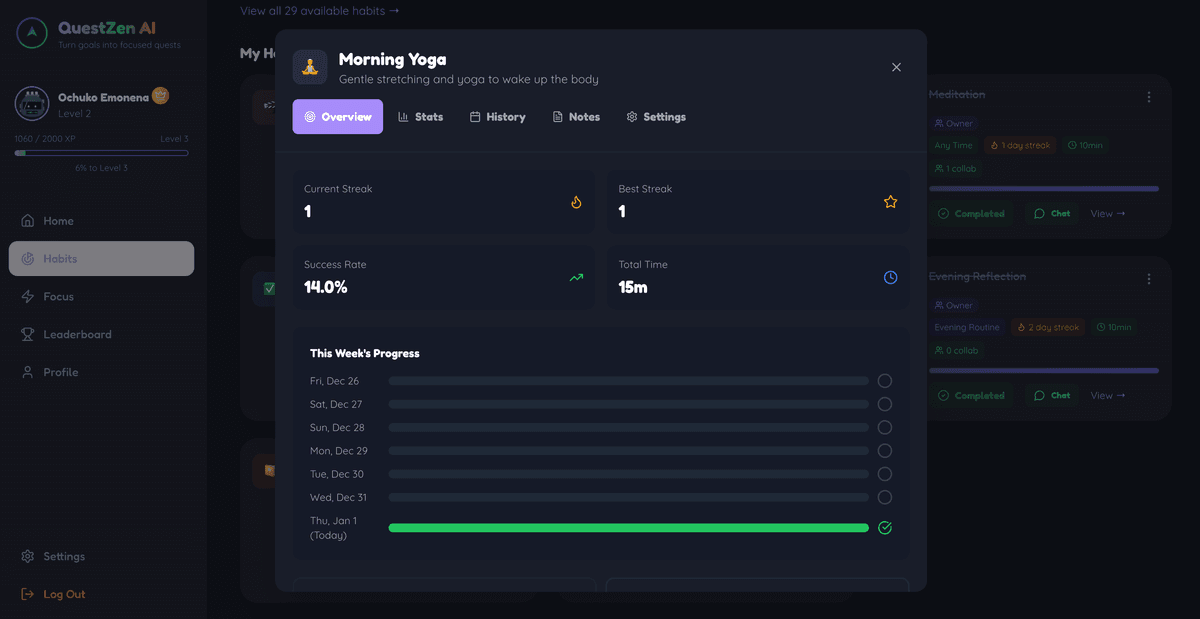The width and height of the screenshot is (1200, 619).
Task: Click the flame icon beside Current Streak
Action: [x=576, y=201]
